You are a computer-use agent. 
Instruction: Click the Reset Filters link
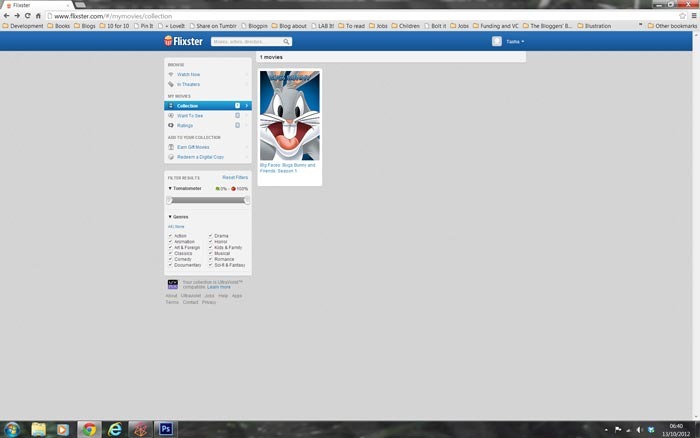[x=235, y=177]
